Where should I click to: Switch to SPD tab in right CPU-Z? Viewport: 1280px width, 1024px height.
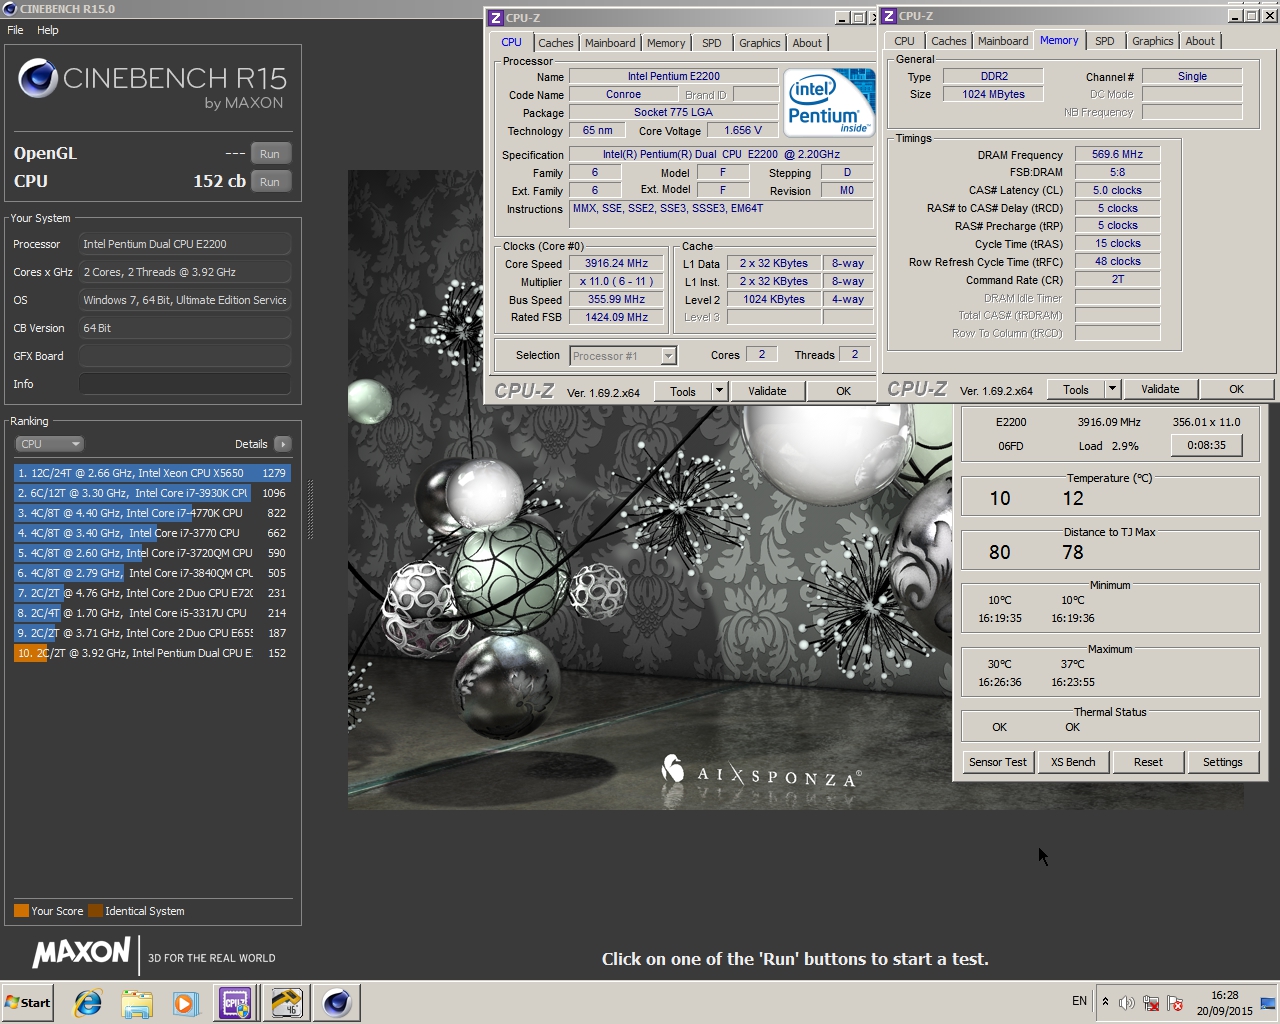(x=1105, y=41)
